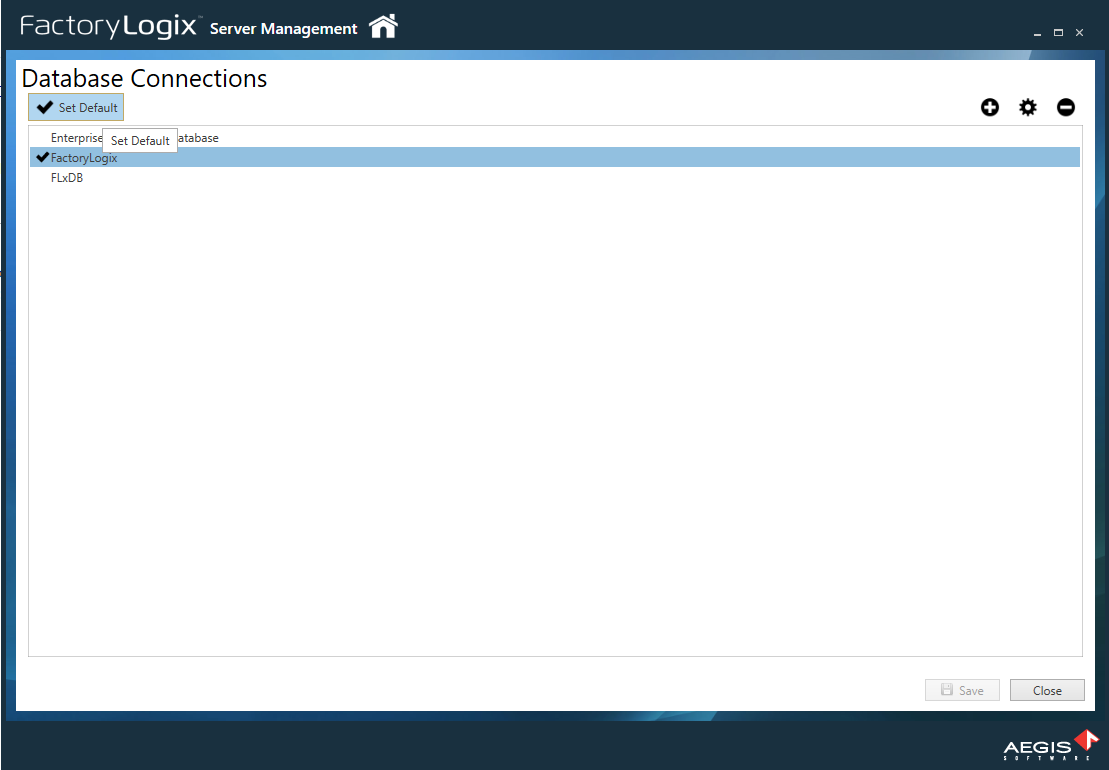Add a new database connection with the plus icon

pos(990,107)
